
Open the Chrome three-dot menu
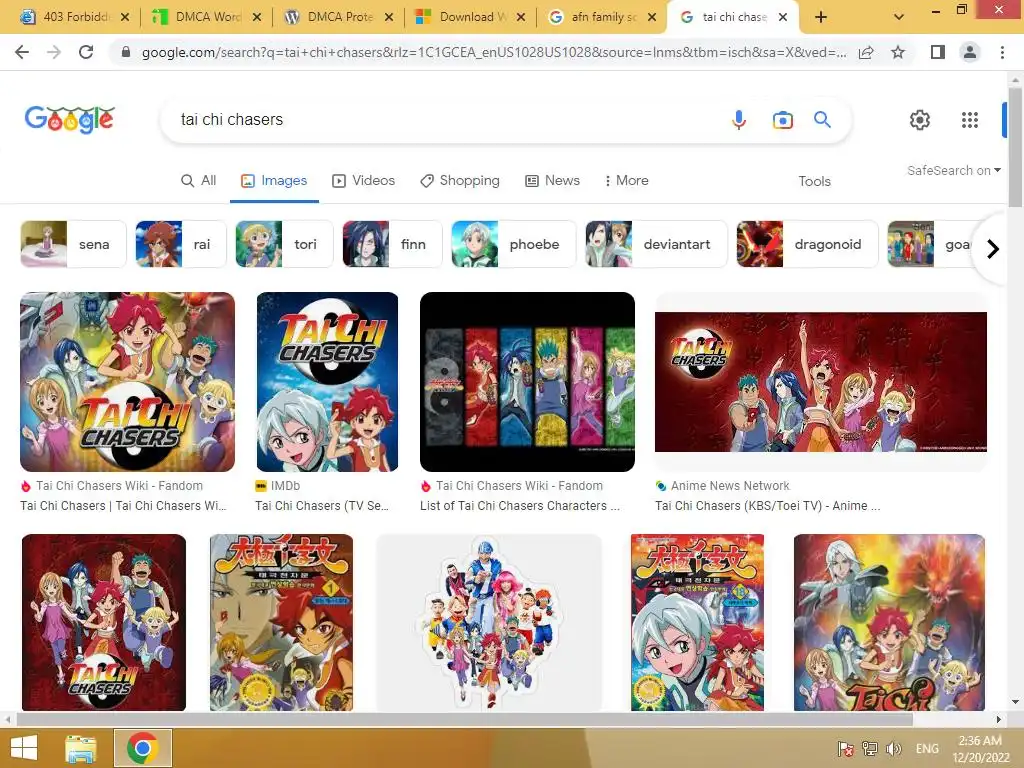(1002, 52)
